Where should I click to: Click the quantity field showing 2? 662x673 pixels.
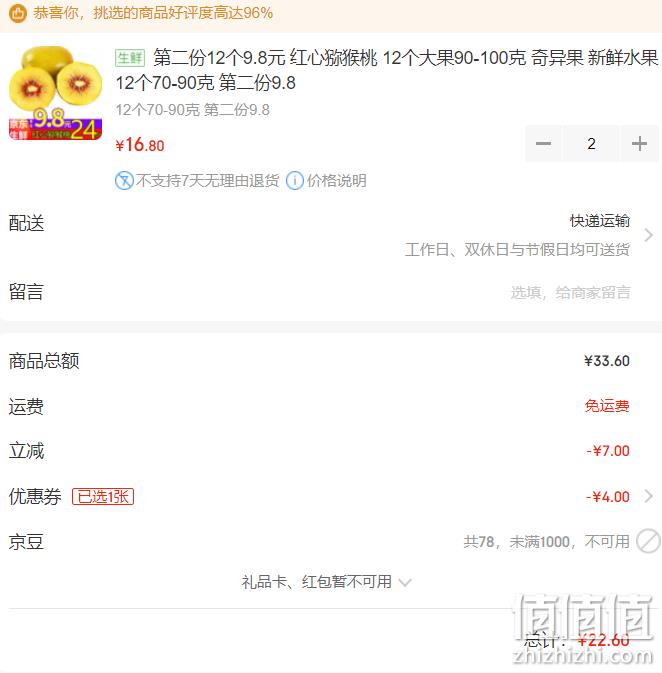click(x=591, y=143)
